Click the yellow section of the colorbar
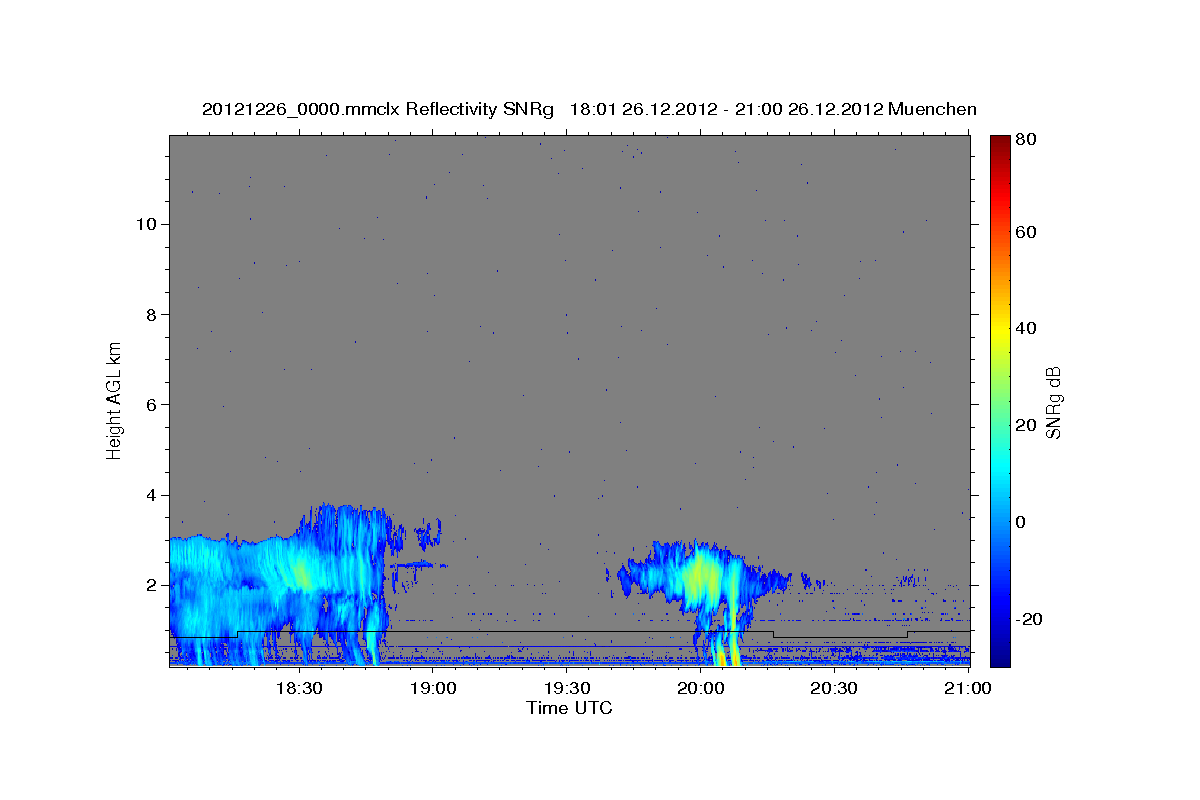This screenshot has height=800, width=1200. coord(1000,330)
